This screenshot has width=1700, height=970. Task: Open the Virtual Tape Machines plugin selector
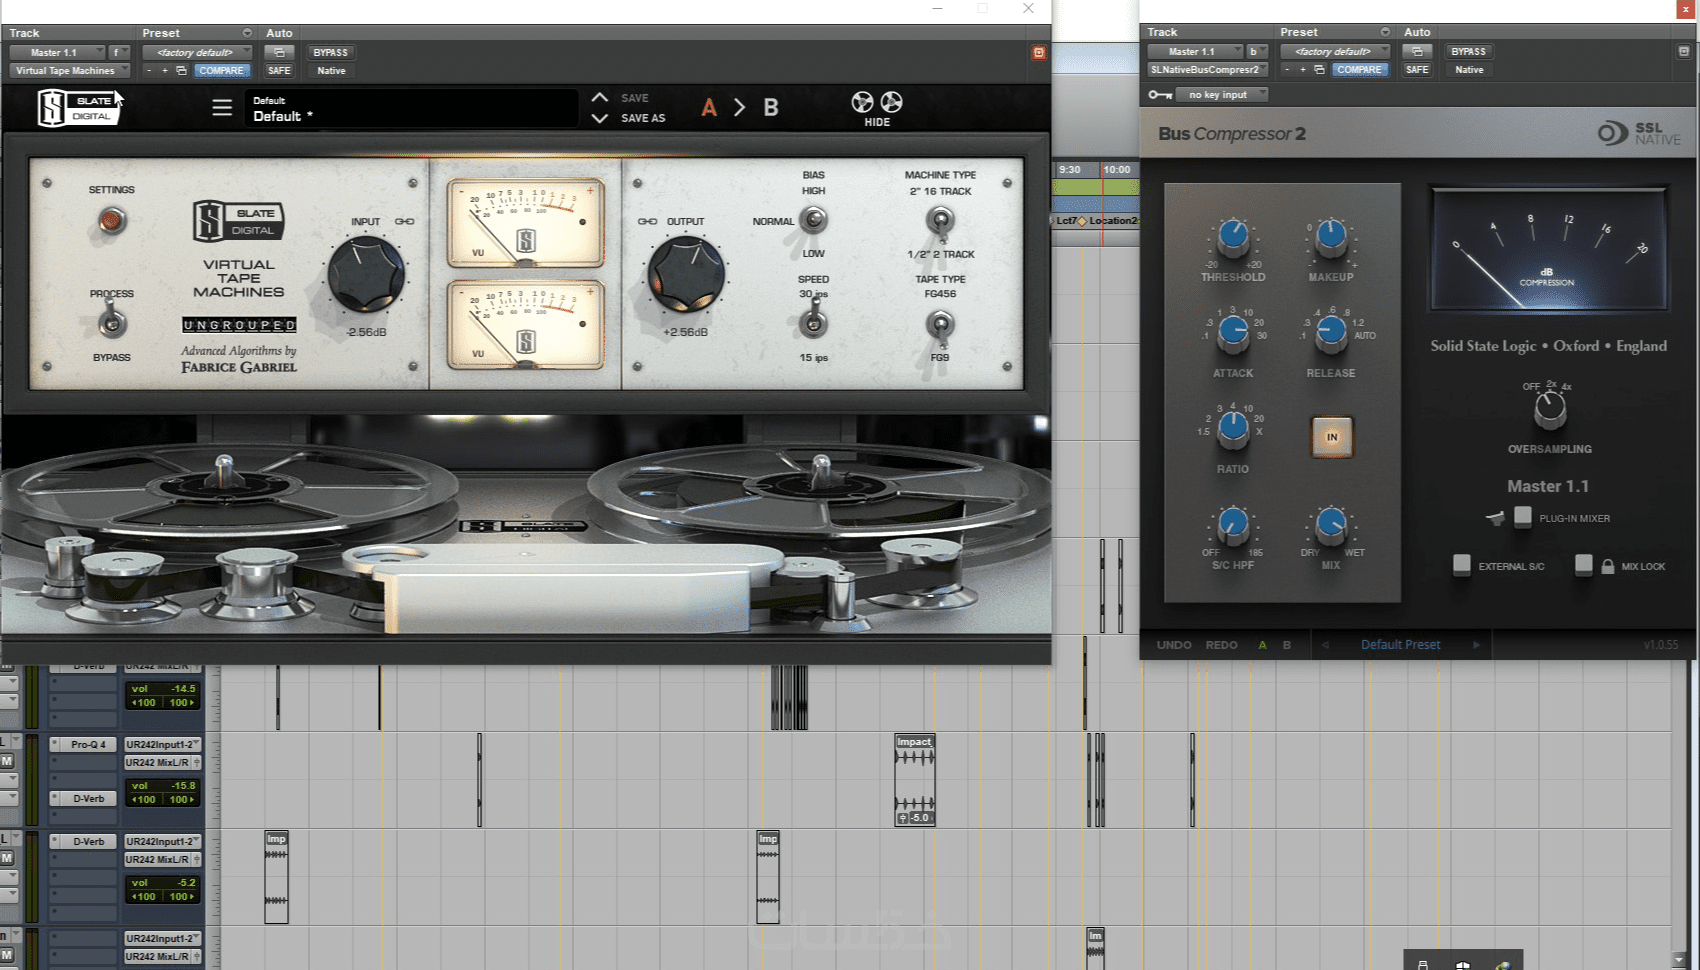point(70,71)
